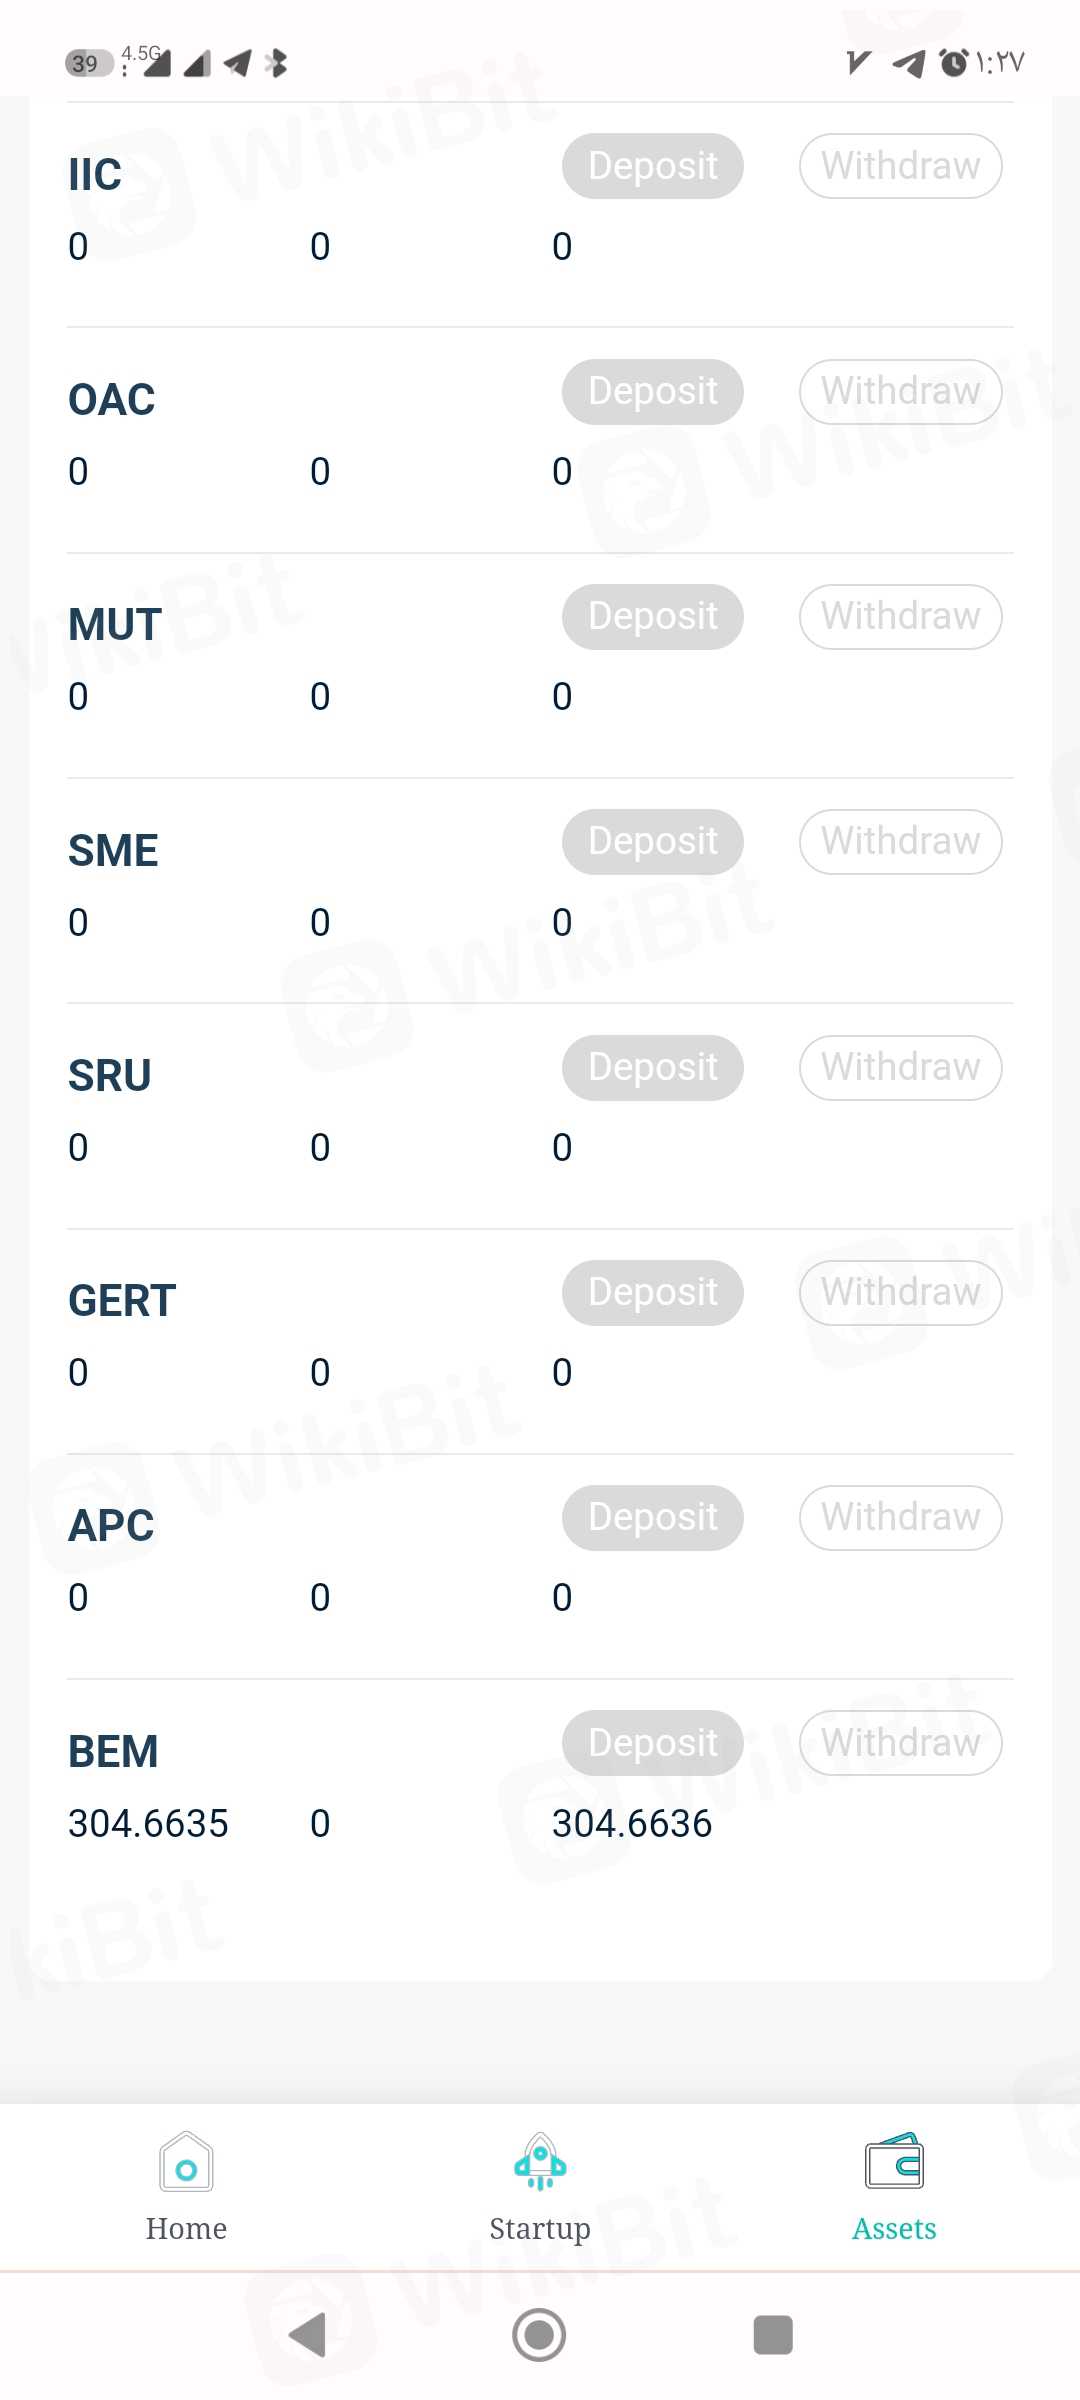This screenshot has width=1080, height=2400.
Task: Withdraw from the OAC asset
Action: (x=900, y=391)
